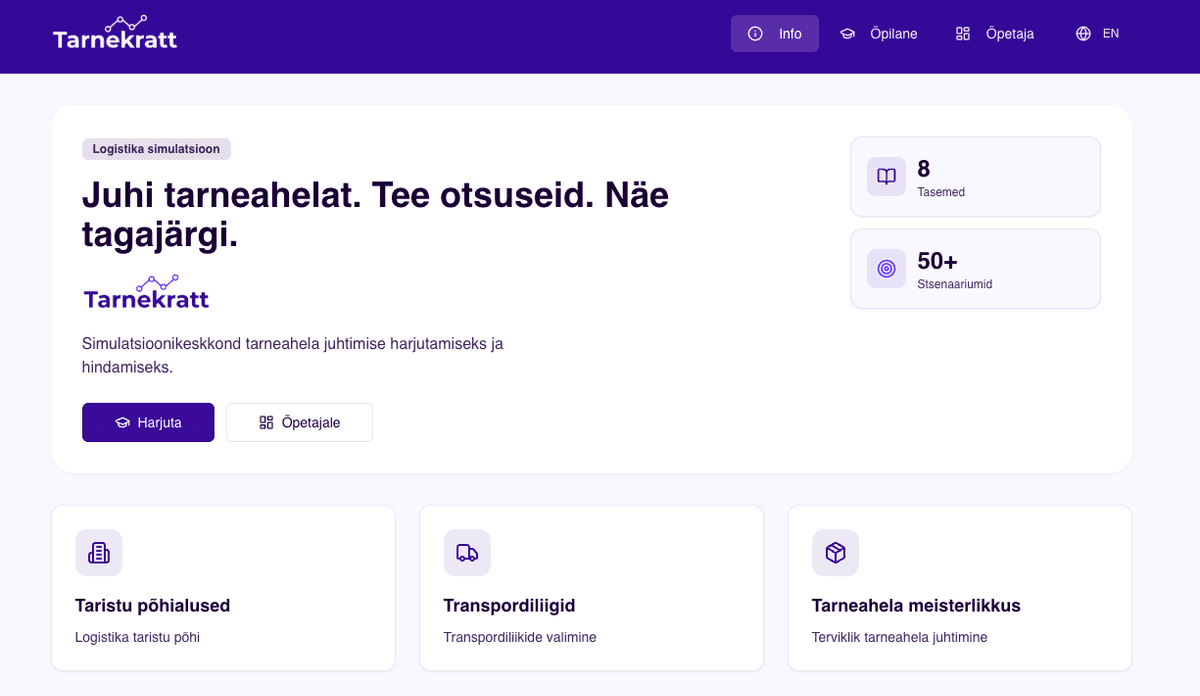Click the open book icon beside Tasemed
The width and height of the screenshot is (1200, 696).
coord(886,177)
